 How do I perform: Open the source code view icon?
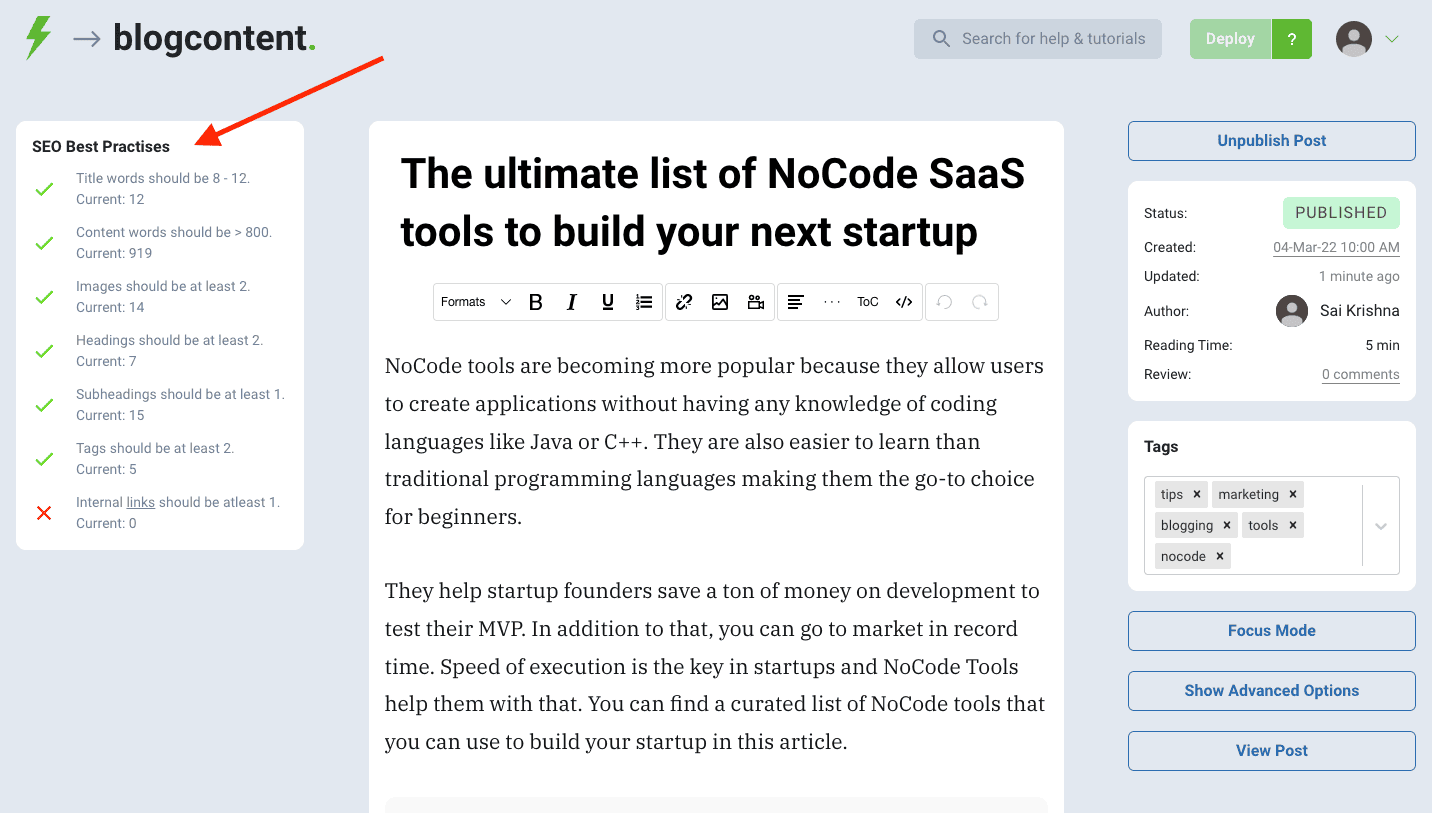(x=904, y=302)
